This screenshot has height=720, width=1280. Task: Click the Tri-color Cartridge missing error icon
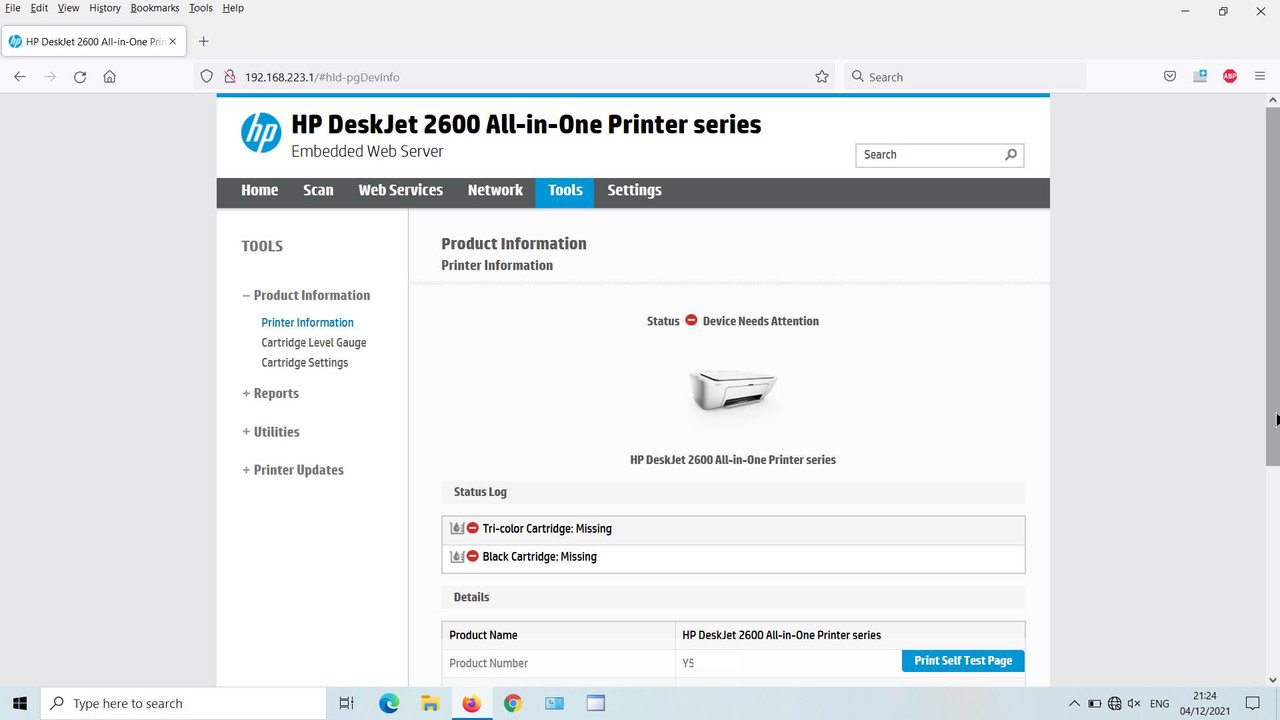point(473,528)
